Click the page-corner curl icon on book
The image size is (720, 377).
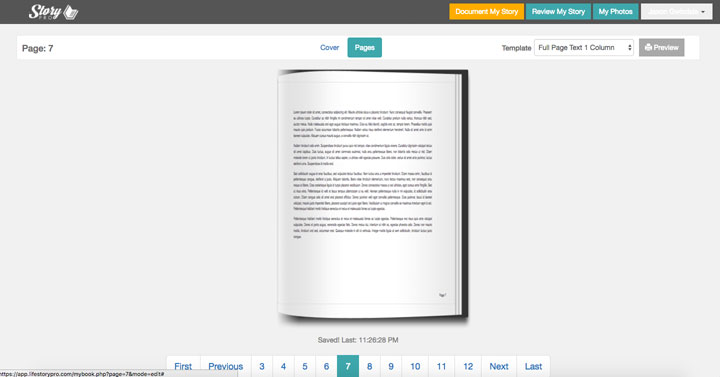tap(442, 295)
